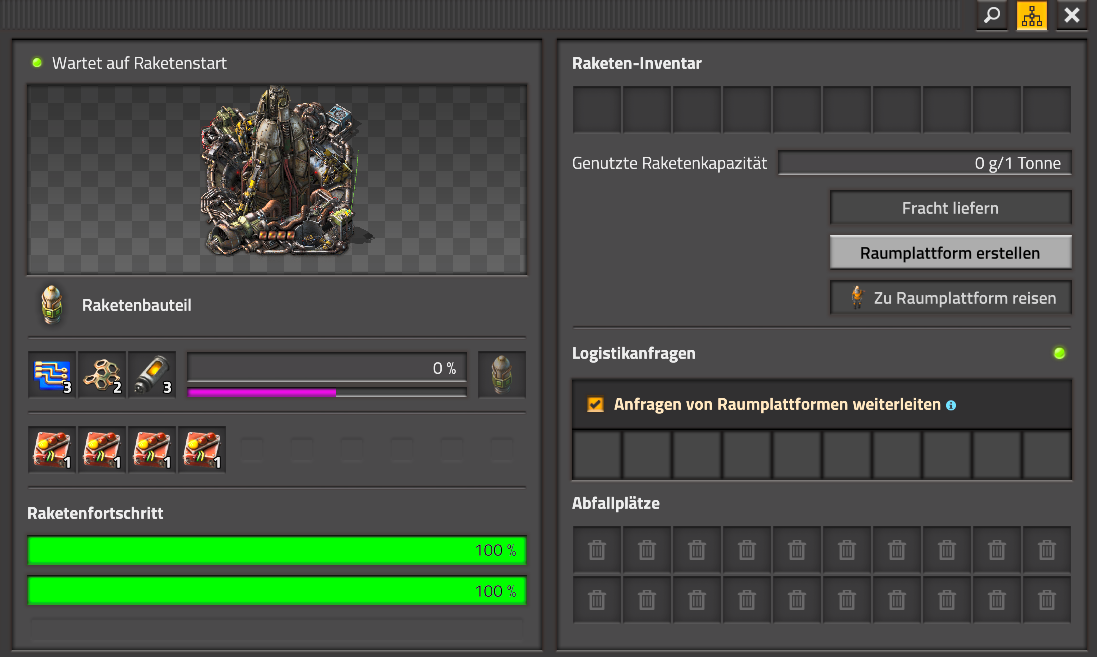1097x657 pixels.
Task: Click the Raketenbauteil label
Action: tap(136, 305)
